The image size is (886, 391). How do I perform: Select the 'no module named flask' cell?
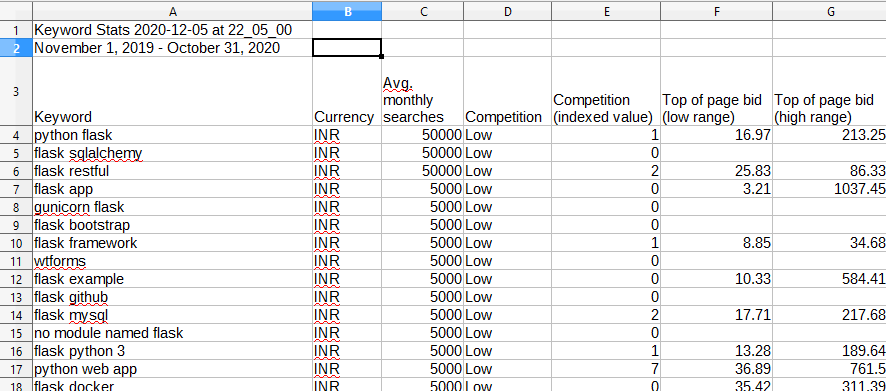click(x=172, y=333)
